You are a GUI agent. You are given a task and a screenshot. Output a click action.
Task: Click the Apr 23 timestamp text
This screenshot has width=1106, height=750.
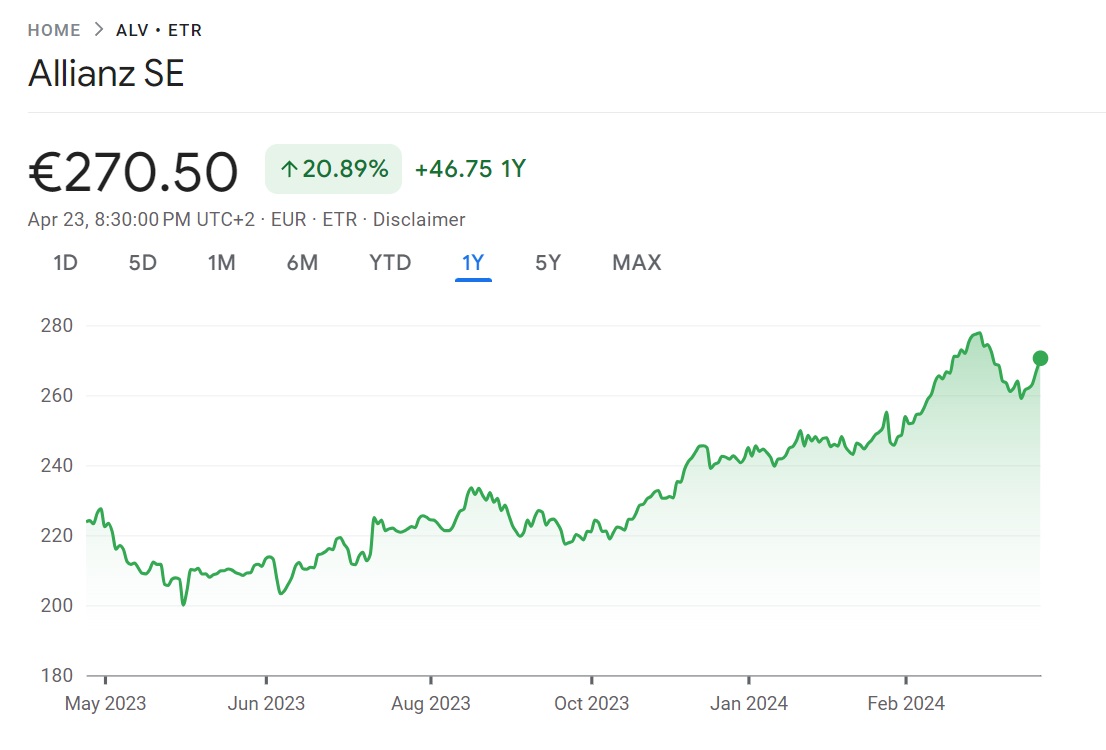coord(141,219)
